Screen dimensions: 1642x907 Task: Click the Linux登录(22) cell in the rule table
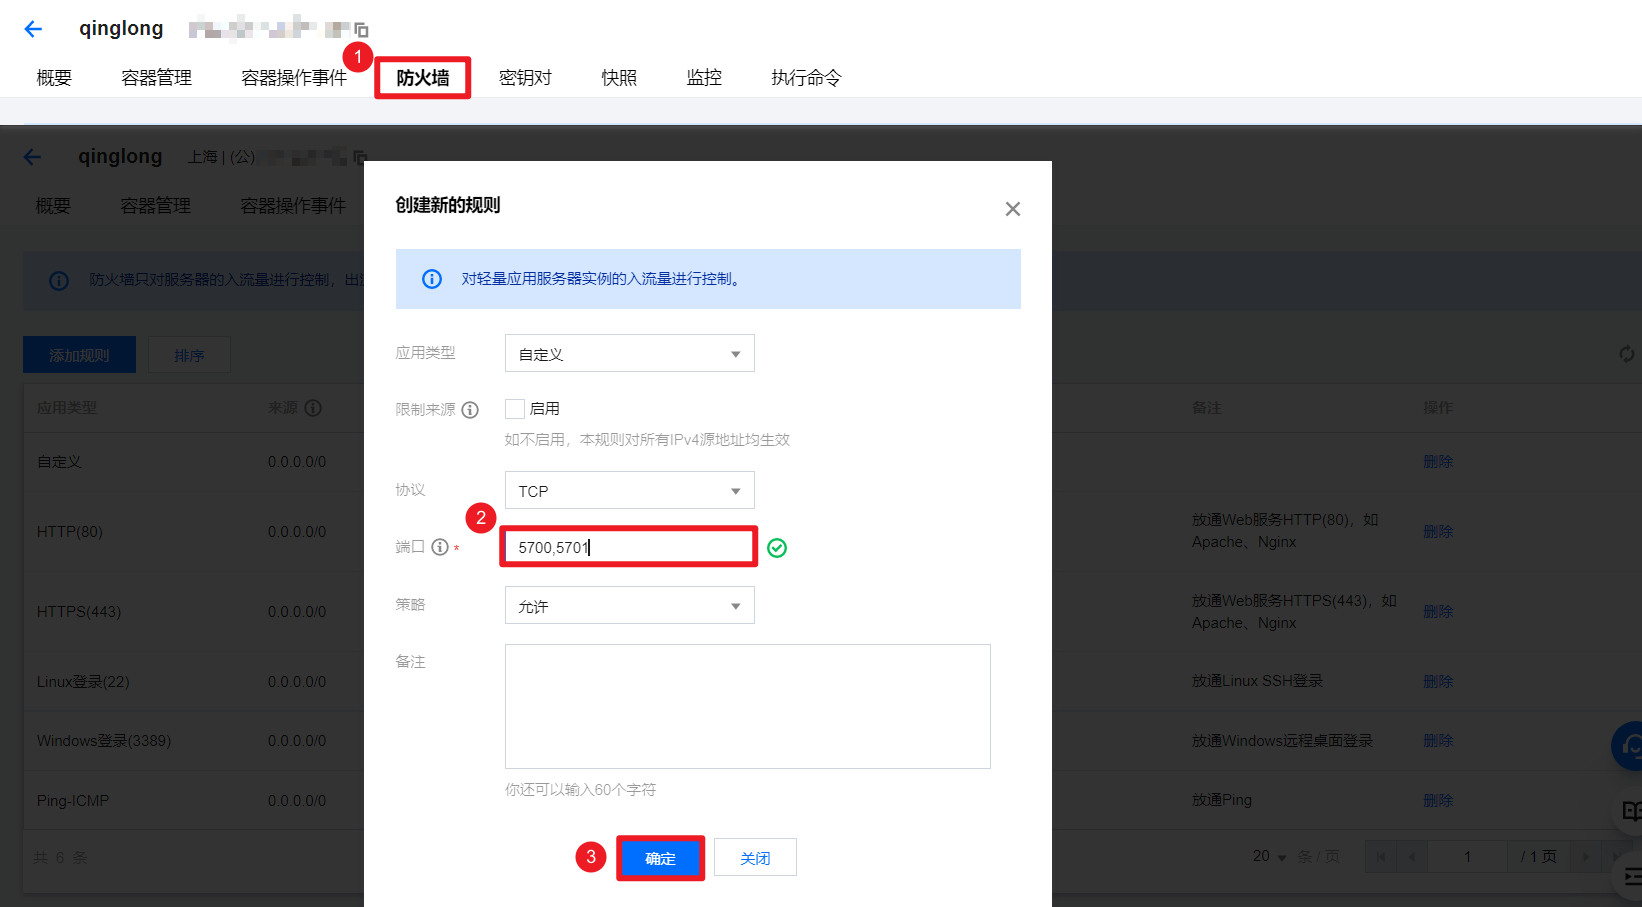click(83, 682)
